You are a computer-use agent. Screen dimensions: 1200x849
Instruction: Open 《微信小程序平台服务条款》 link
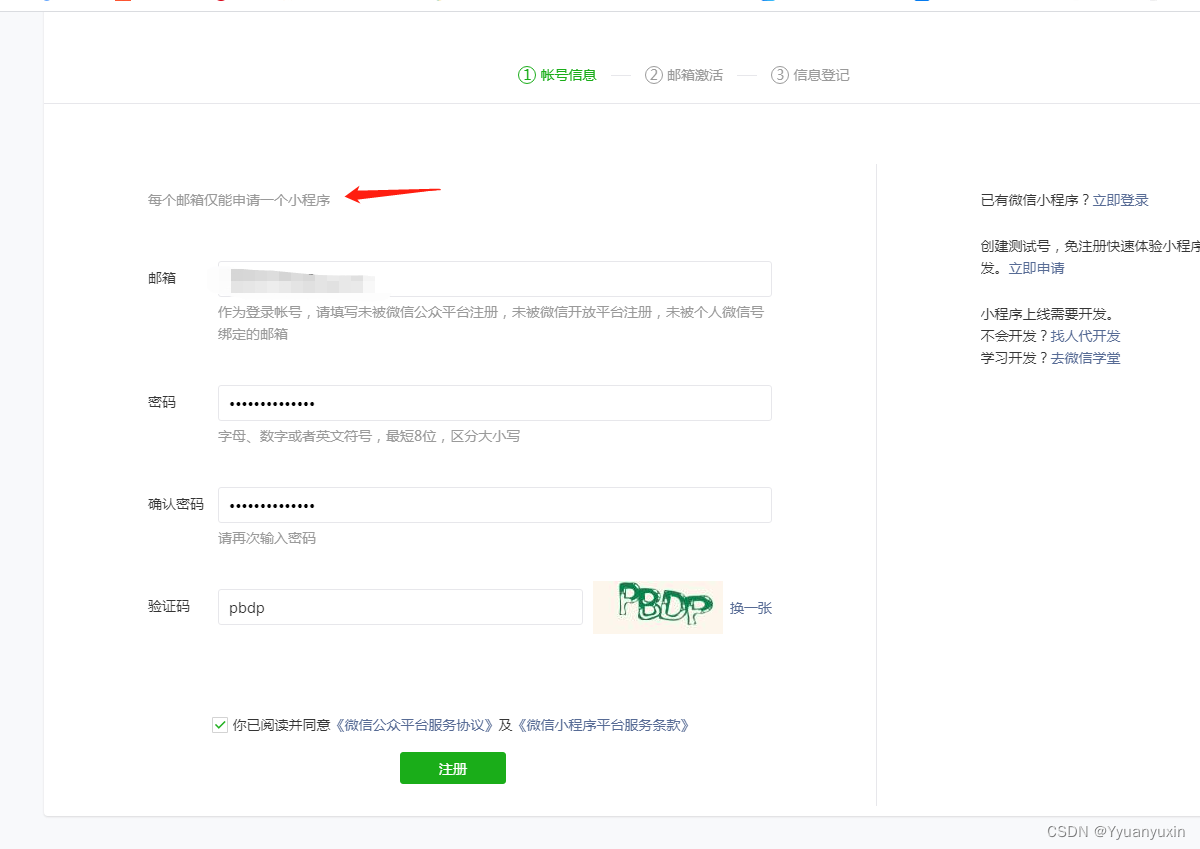604,725
